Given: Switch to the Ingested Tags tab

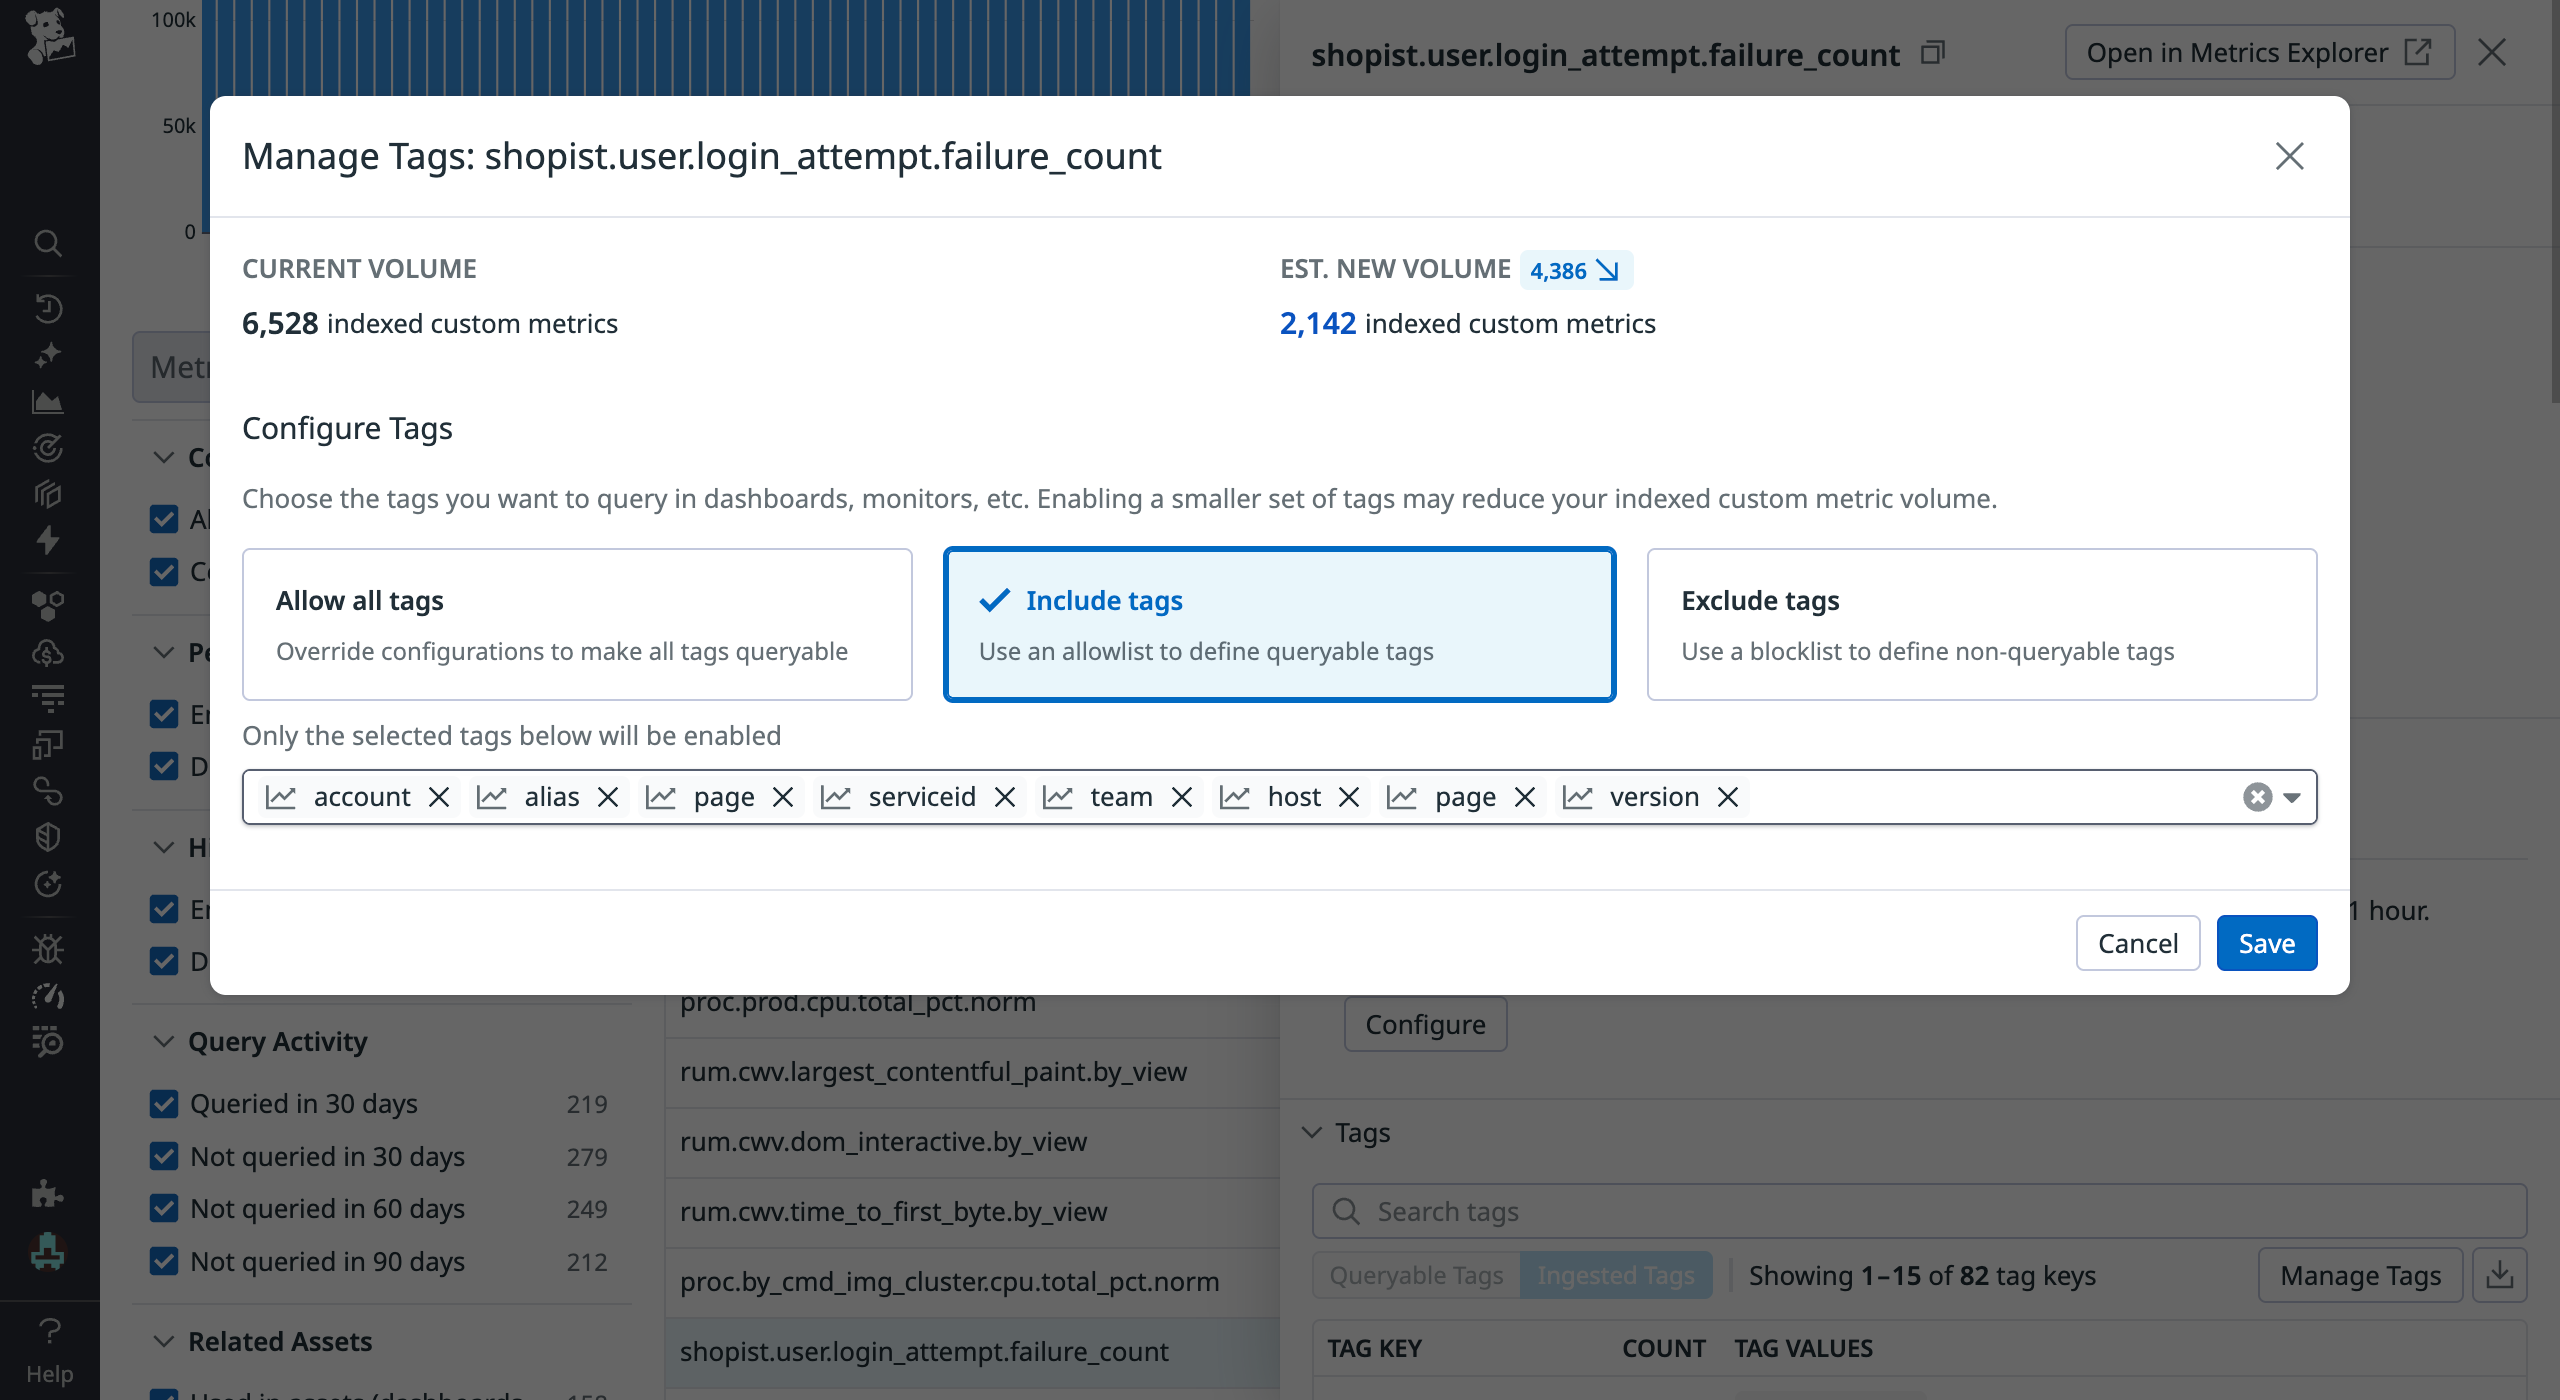Looking at the screenshot, I should click(1616, 1275).
